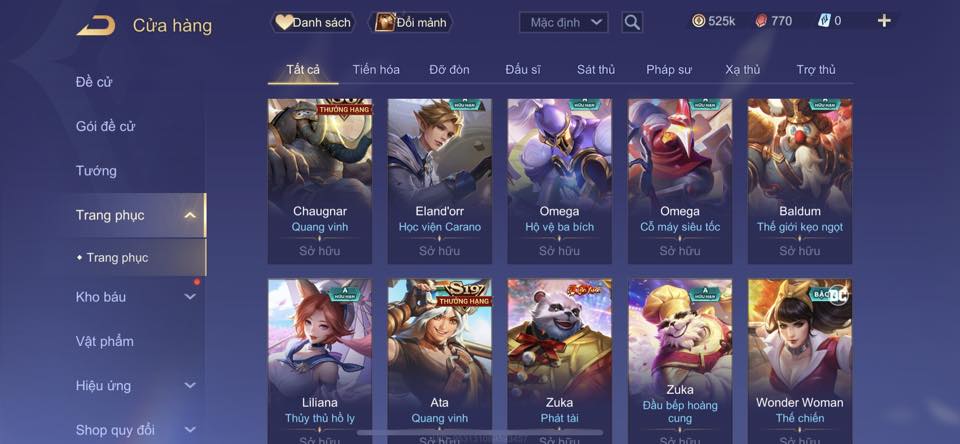Switch to the Pháp sư tab

[x=669, y=70]
